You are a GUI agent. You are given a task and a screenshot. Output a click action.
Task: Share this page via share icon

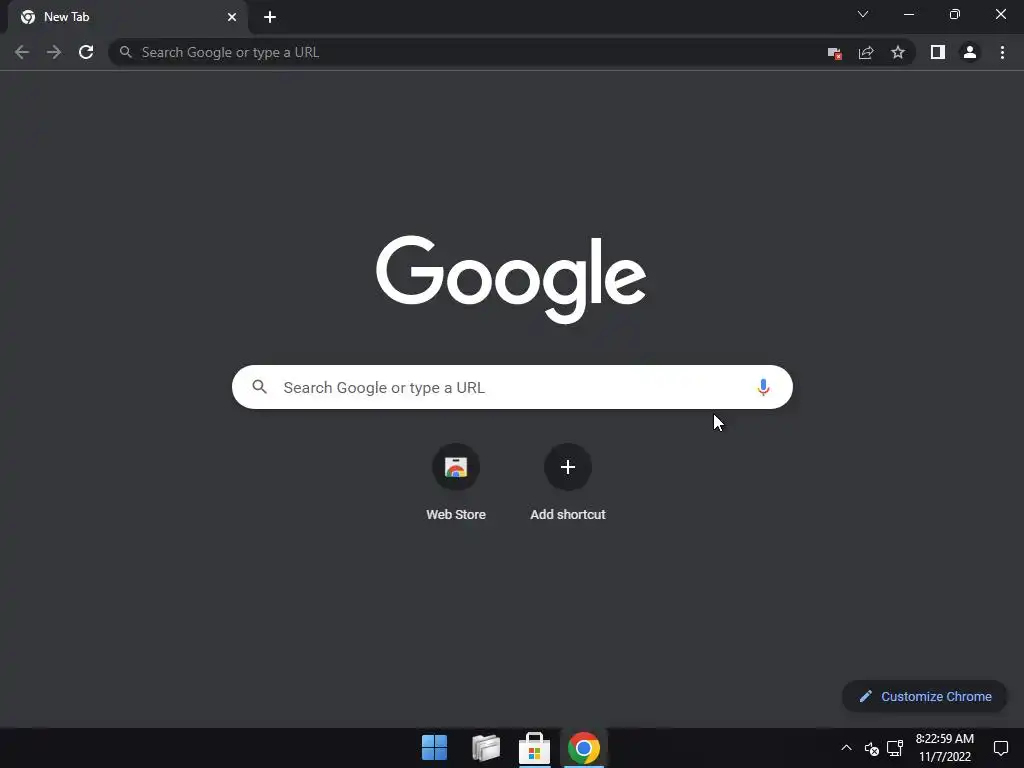point(866,53)
